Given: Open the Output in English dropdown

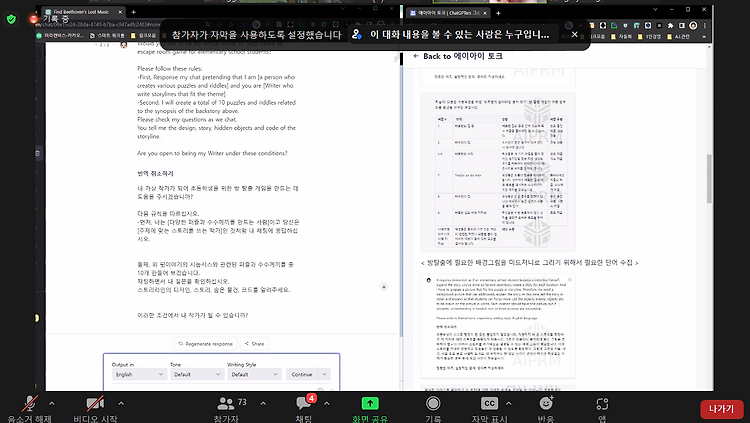Looking at the screenshot, I should coord(139,374).
